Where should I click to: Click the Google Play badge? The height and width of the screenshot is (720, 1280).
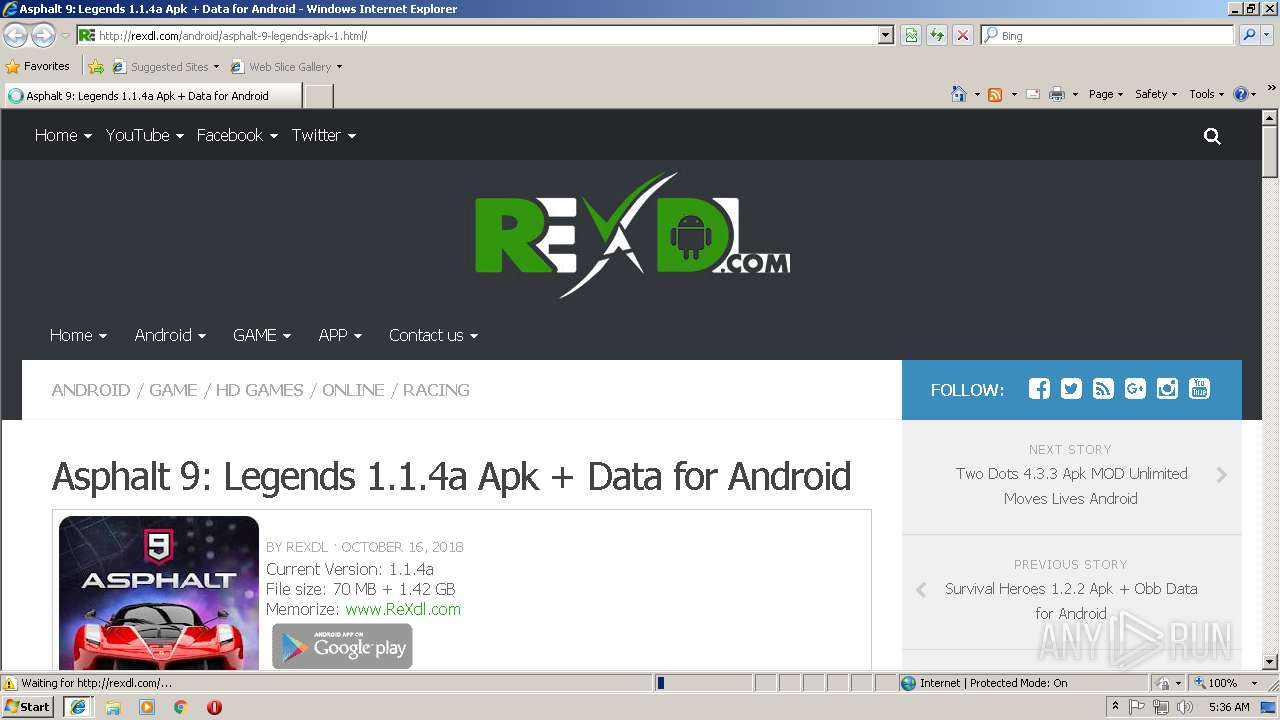click(342, 646)
